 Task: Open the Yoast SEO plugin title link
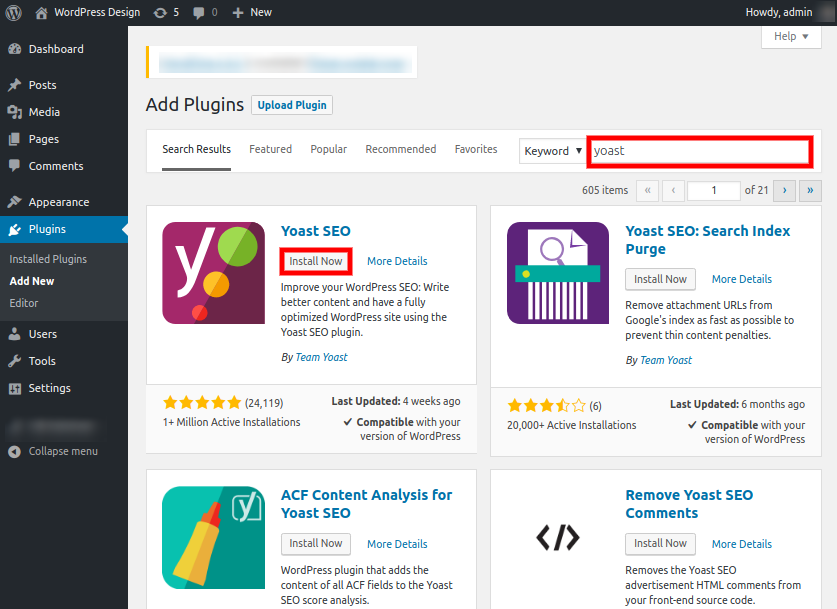(x=316, y=231)
